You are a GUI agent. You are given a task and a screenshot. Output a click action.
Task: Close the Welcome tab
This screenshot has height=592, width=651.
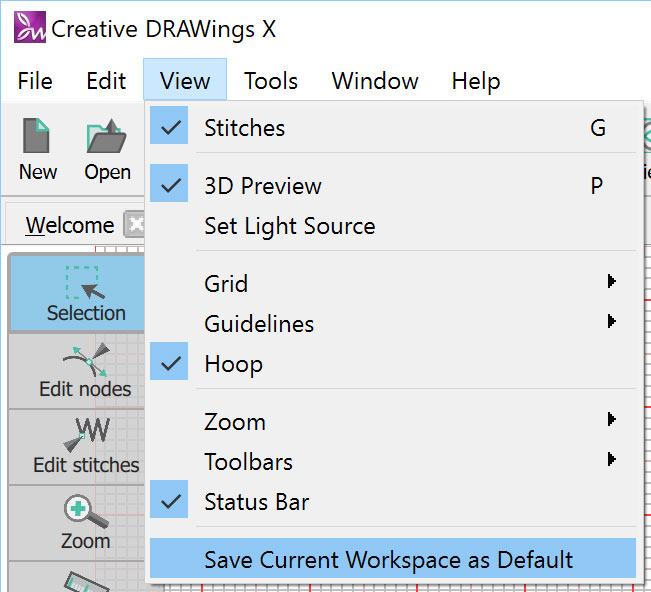pos(134,225)
